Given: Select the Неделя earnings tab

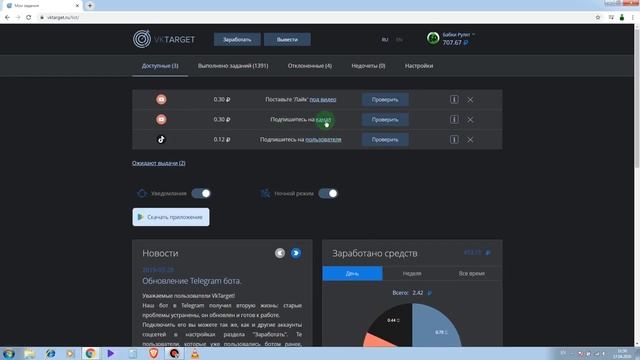Looking at the screenshot, I should click(x=412, y=273).
